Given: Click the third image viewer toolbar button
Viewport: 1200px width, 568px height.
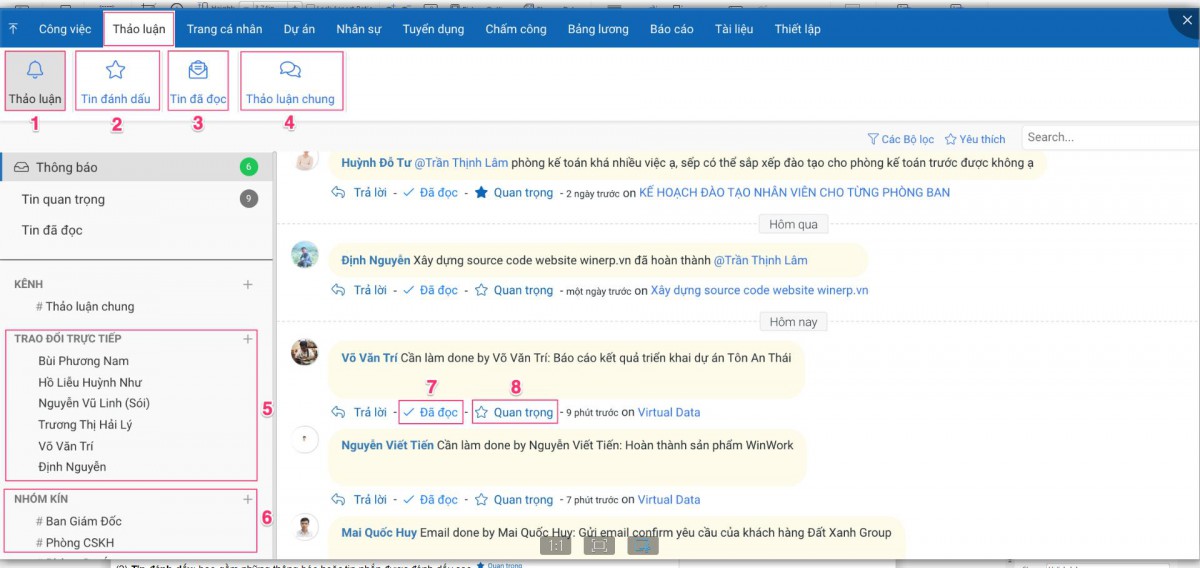Looking at the screenshot, I should pos(643,545).
